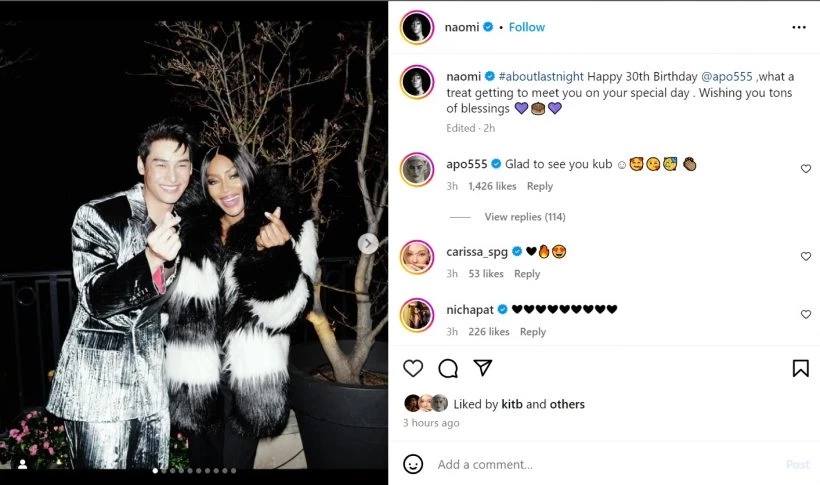Image resolution: width=820 pixels, height=485 pixels.
Task: Open @apo555 mention in caption
Action: (726, 76)
